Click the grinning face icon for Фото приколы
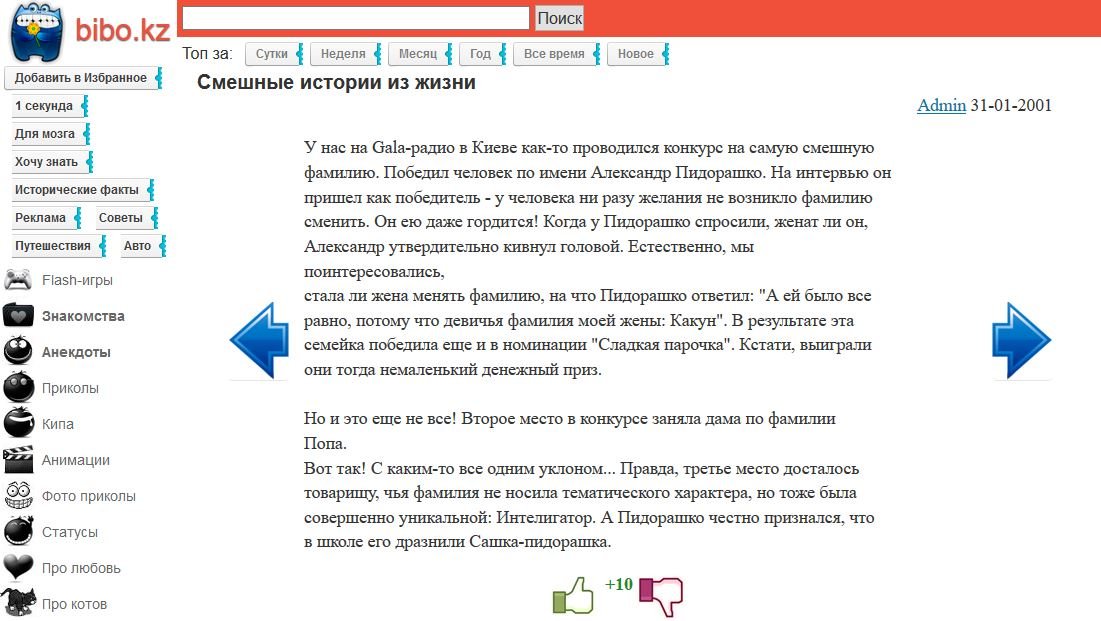The image size is (1101, 621). (x=18, y=496)
